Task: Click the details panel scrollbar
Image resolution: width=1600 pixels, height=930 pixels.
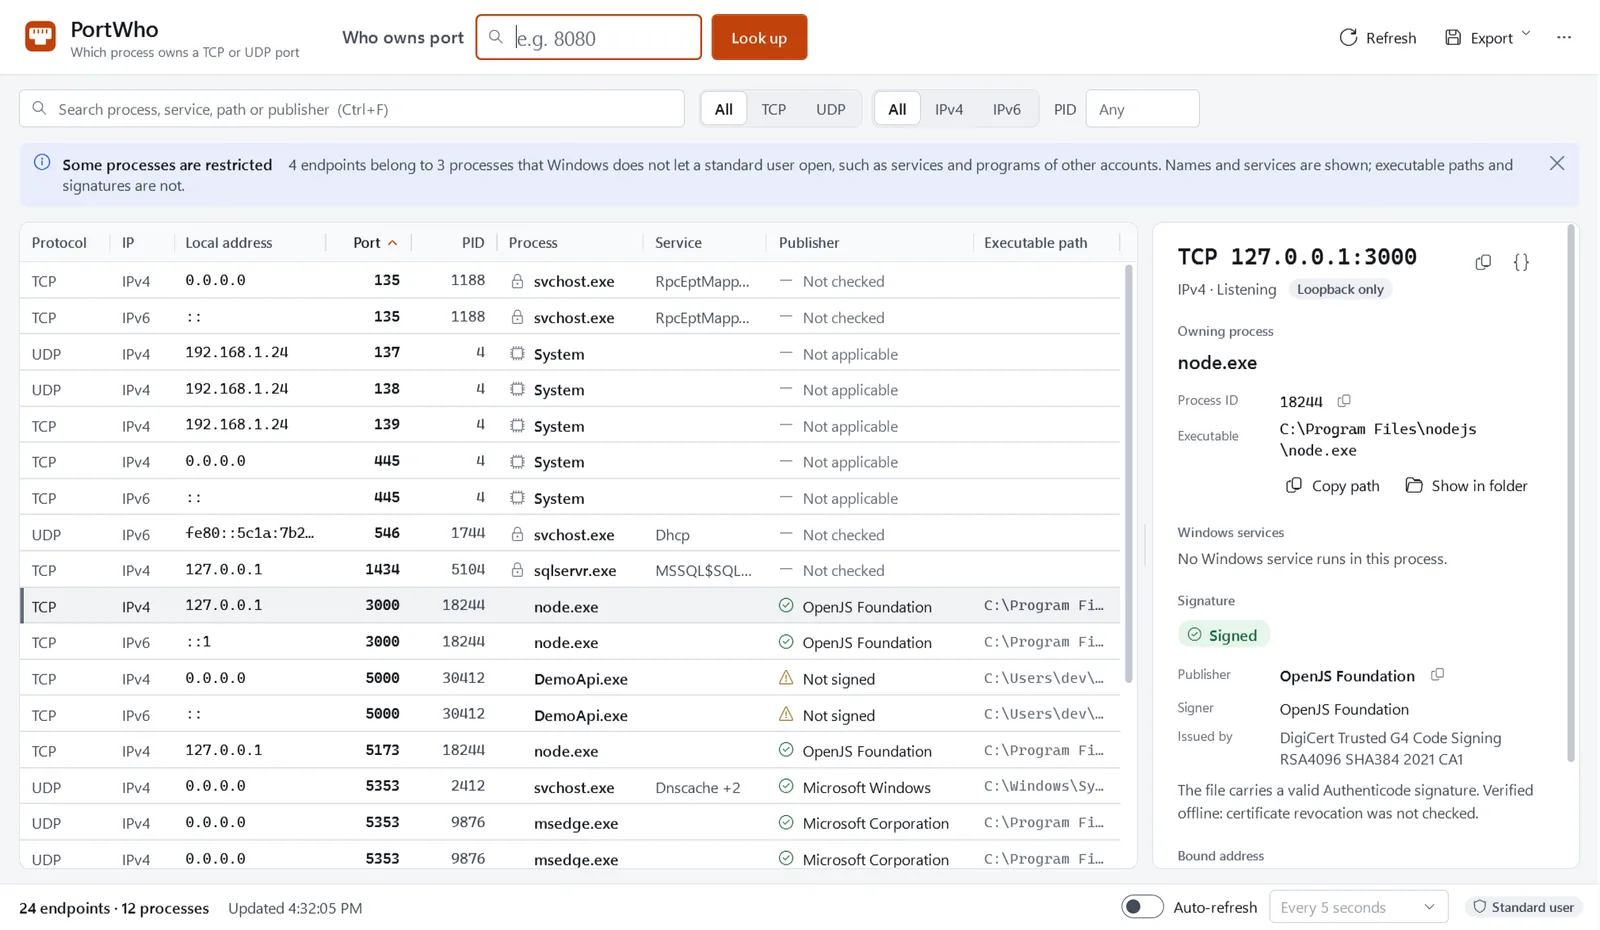Action: pyautogui.click(x=1571, y=494)
